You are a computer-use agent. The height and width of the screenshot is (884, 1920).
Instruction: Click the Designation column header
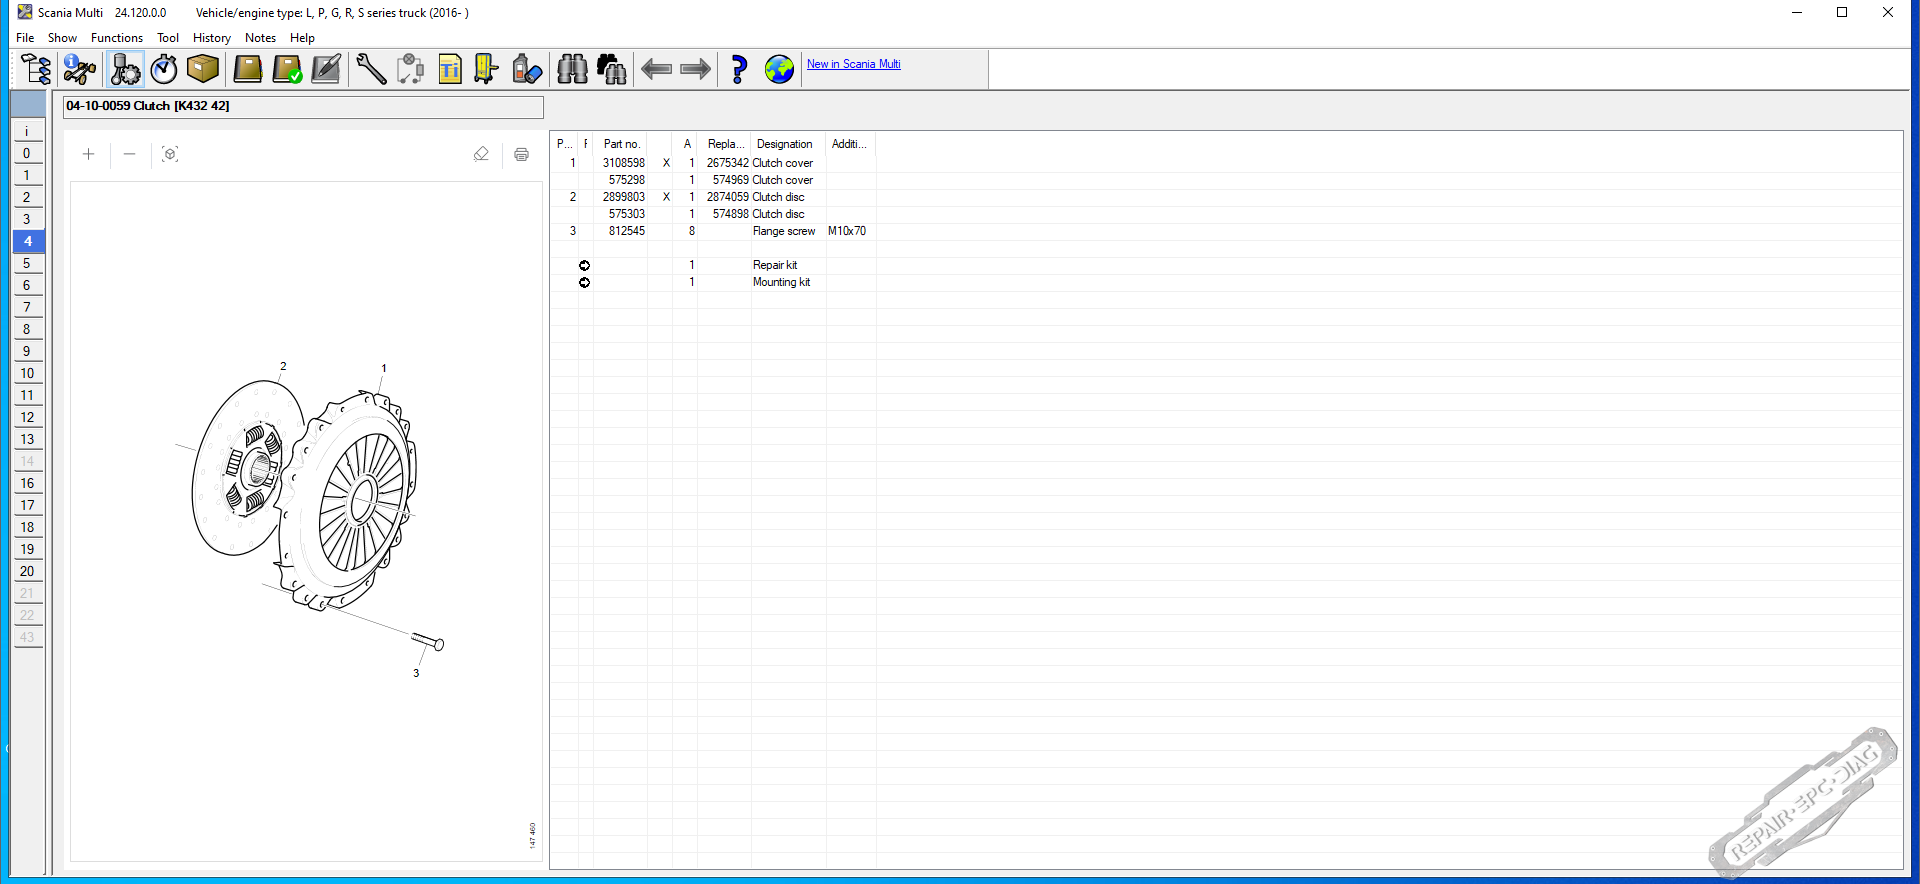tap(785, 144)
